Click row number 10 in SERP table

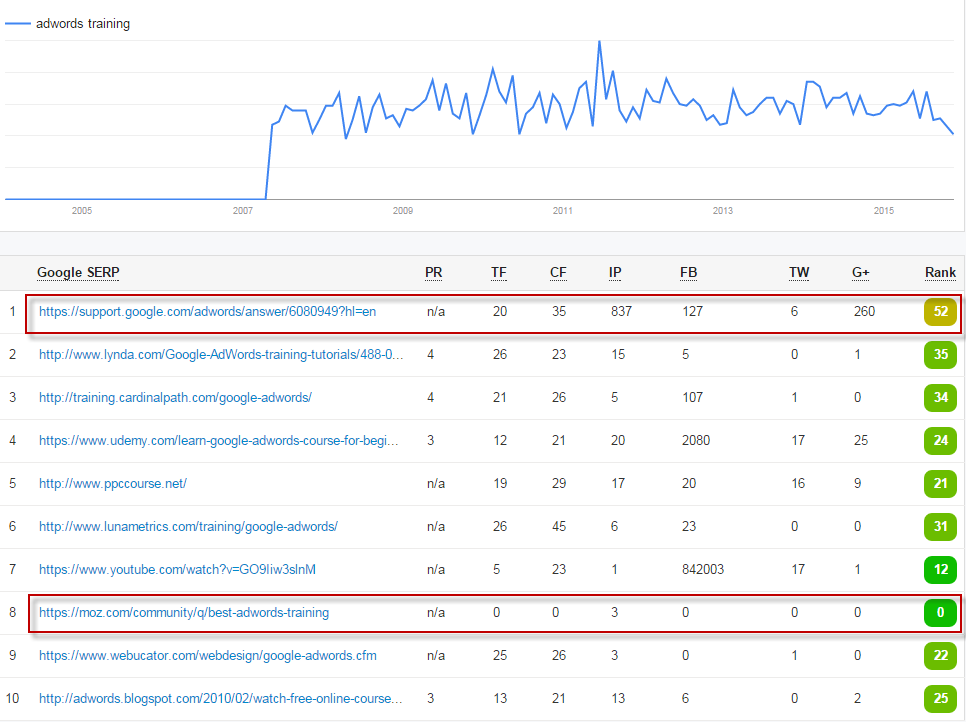12,699
